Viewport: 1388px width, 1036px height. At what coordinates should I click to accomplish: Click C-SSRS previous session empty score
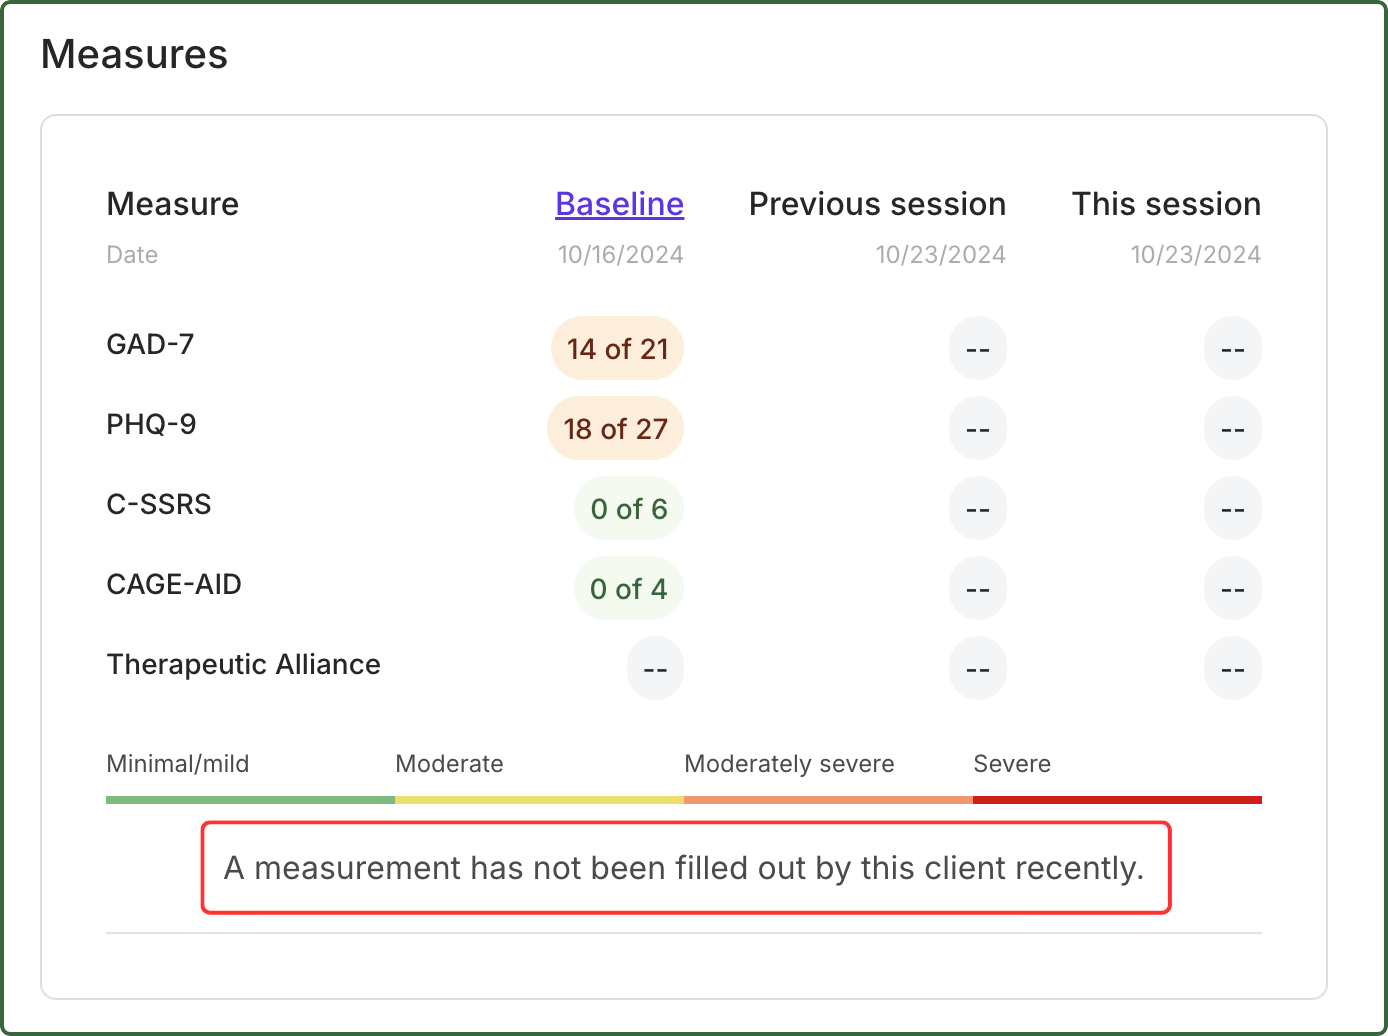point(977,509)
